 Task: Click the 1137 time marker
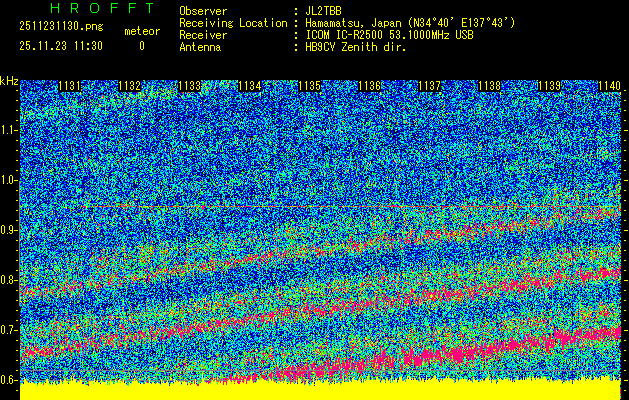[429, 86]
